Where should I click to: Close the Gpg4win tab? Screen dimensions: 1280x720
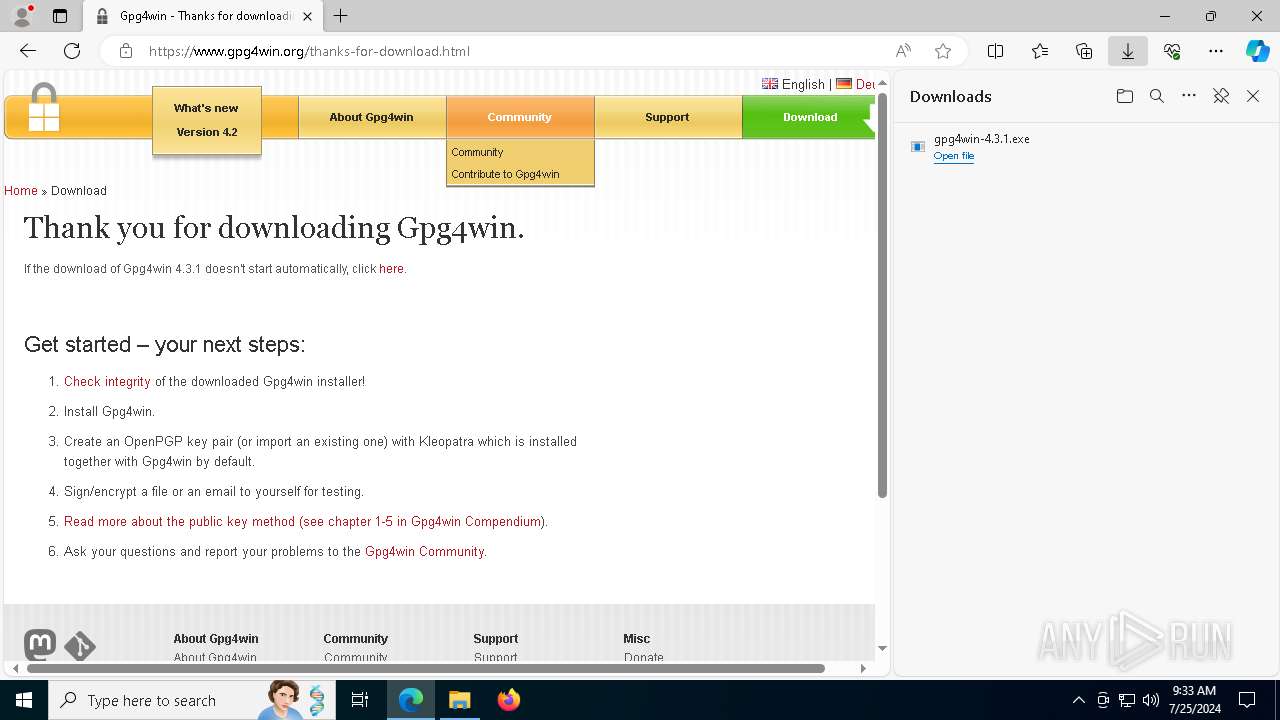click(x=307, y=16)
